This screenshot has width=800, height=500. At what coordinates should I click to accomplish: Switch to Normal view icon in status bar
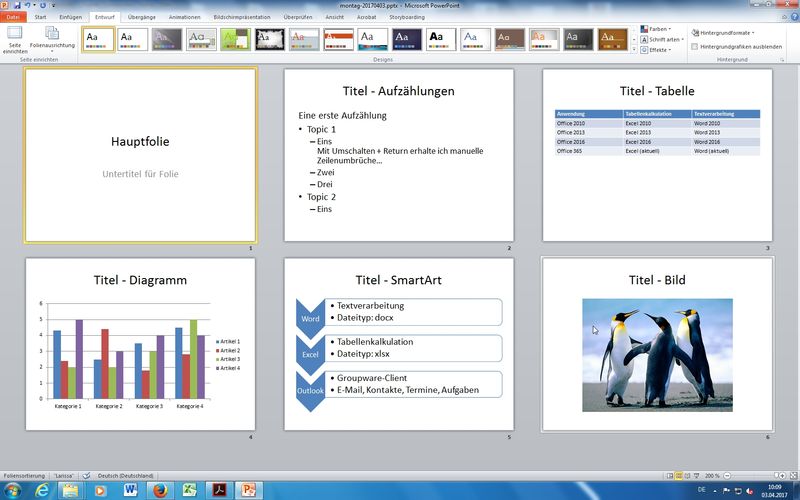tap(670, 476)
